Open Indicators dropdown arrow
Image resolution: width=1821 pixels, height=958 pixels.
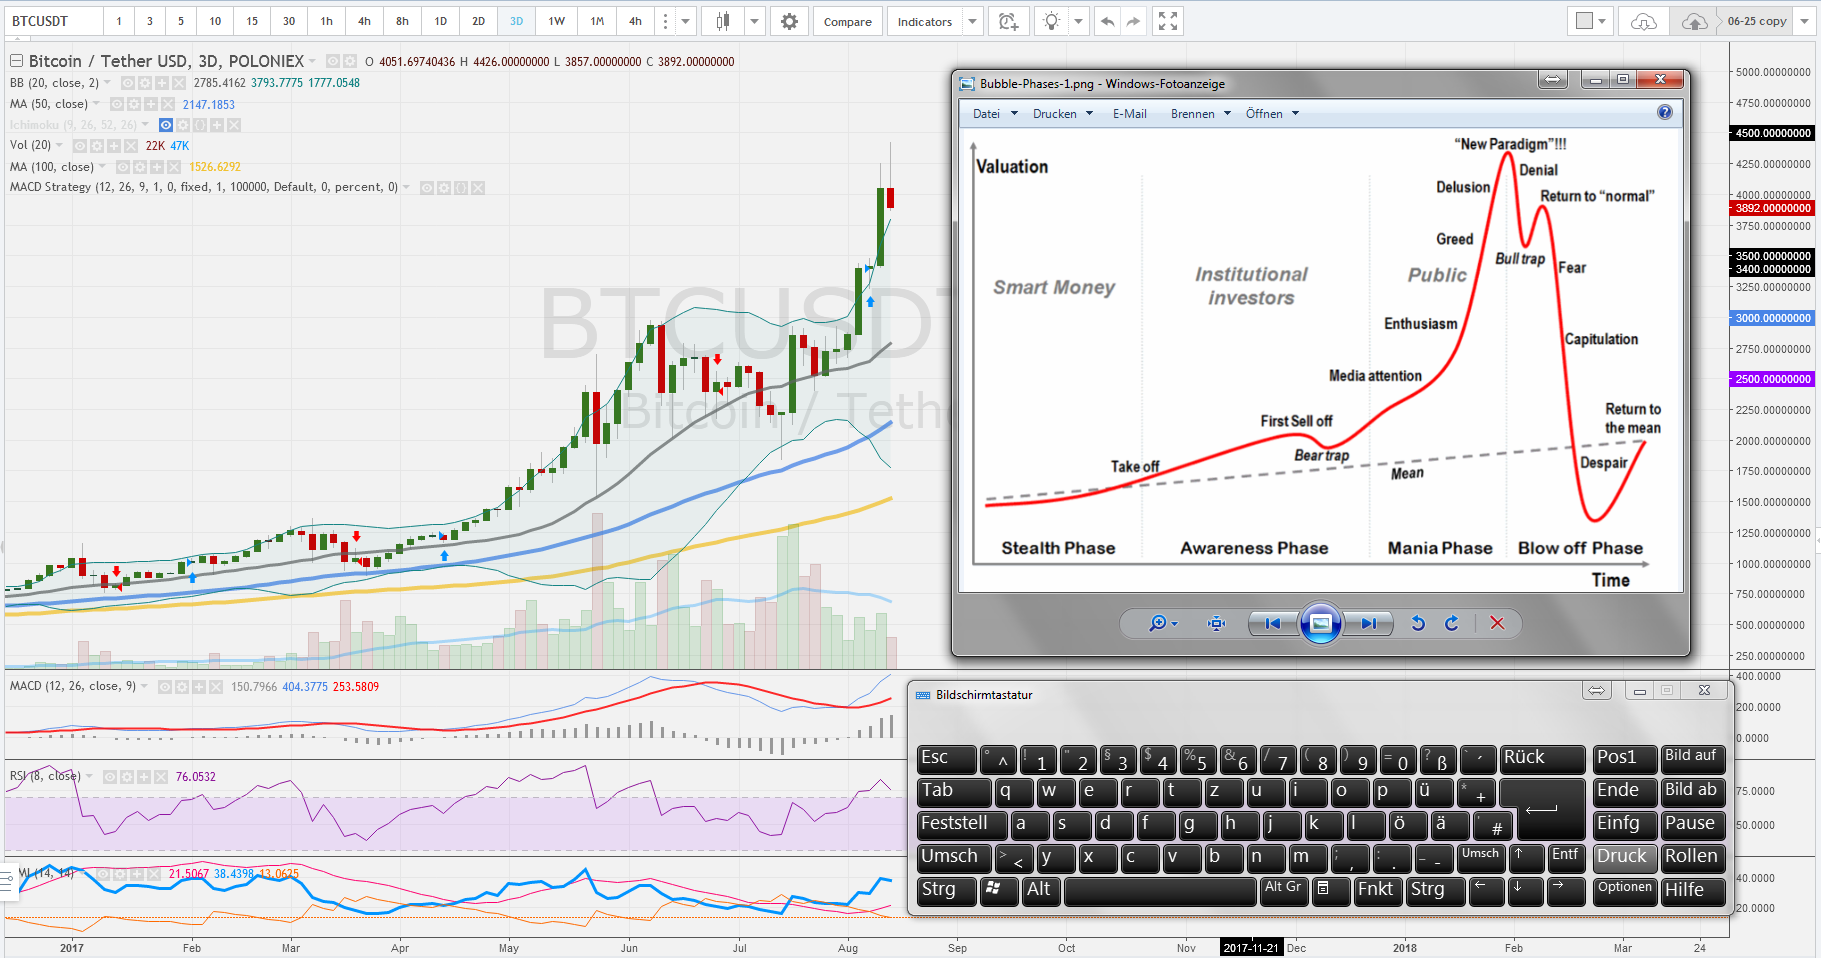click(972, 21)
